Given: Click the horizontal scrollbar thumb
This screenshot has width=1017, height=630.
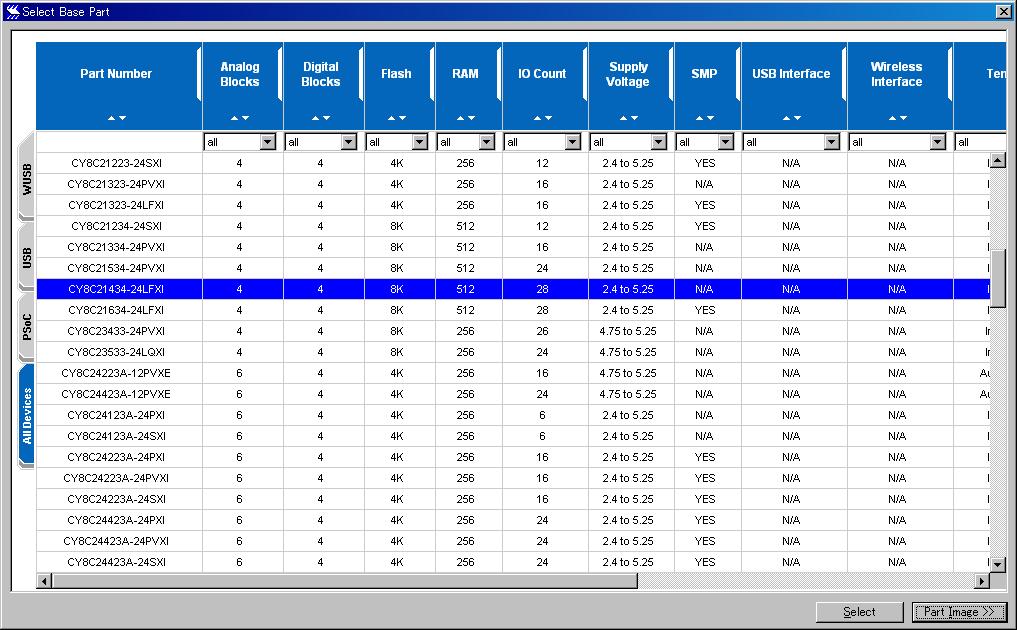Looking at the screenshot, I should pyautogui.click(x=344, y=581).
